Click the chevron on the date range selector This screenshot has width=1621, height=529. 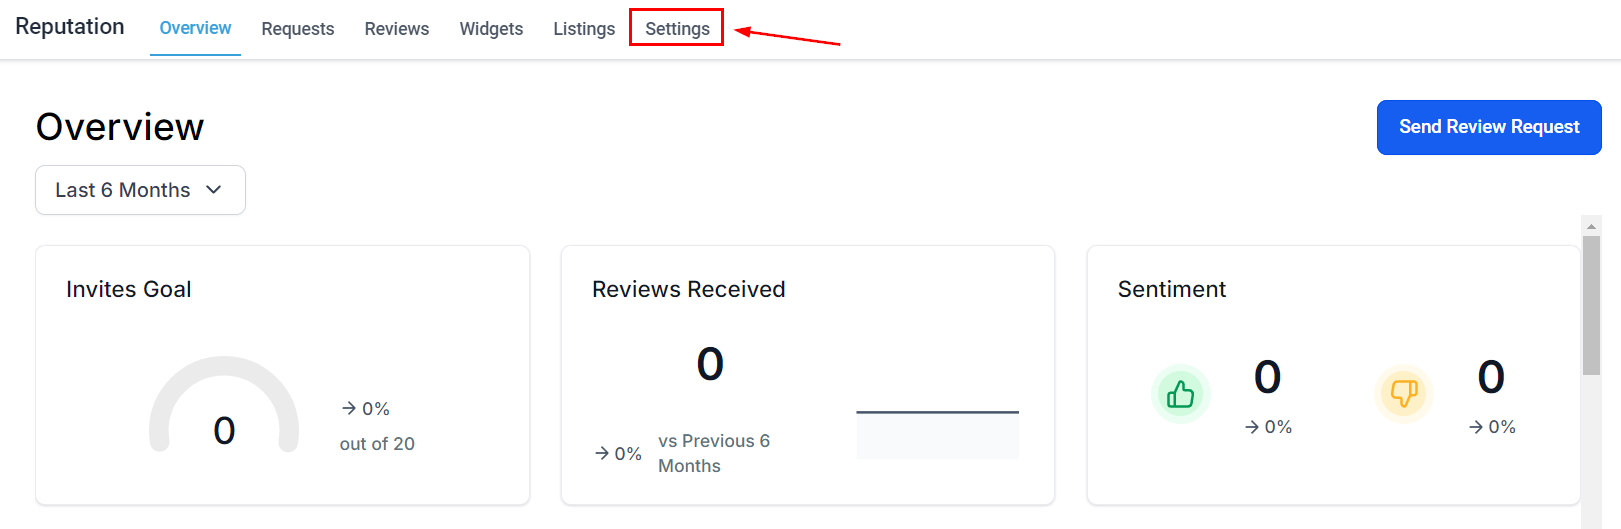[214, 190]
